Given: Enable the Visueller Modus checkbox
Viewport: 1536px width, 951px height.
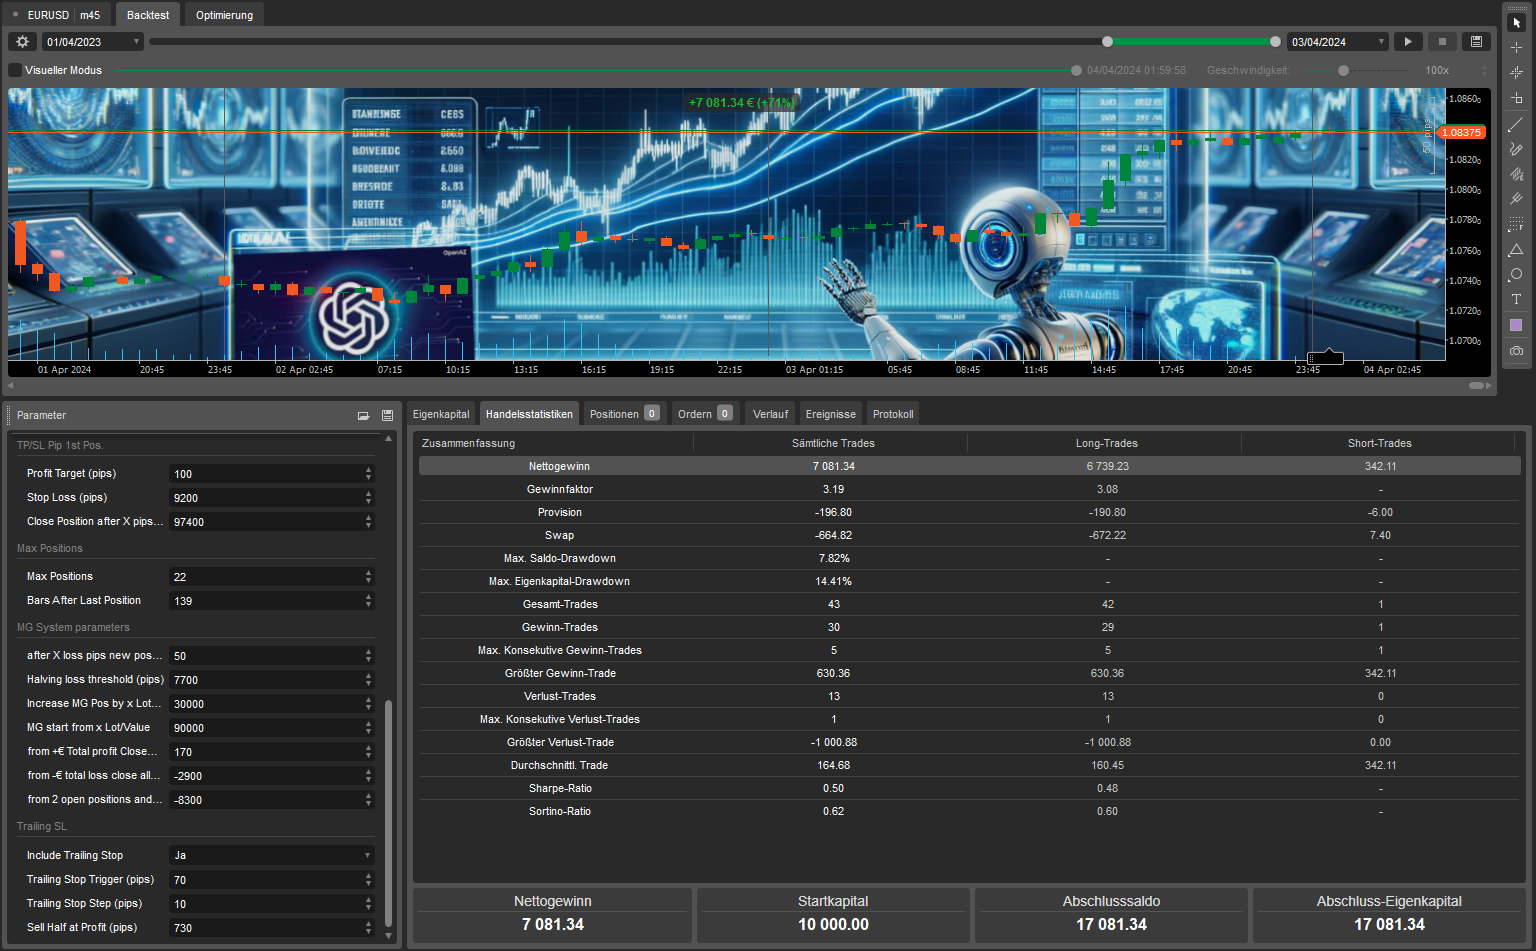Looking at the screenshot, I should [15, 70].
